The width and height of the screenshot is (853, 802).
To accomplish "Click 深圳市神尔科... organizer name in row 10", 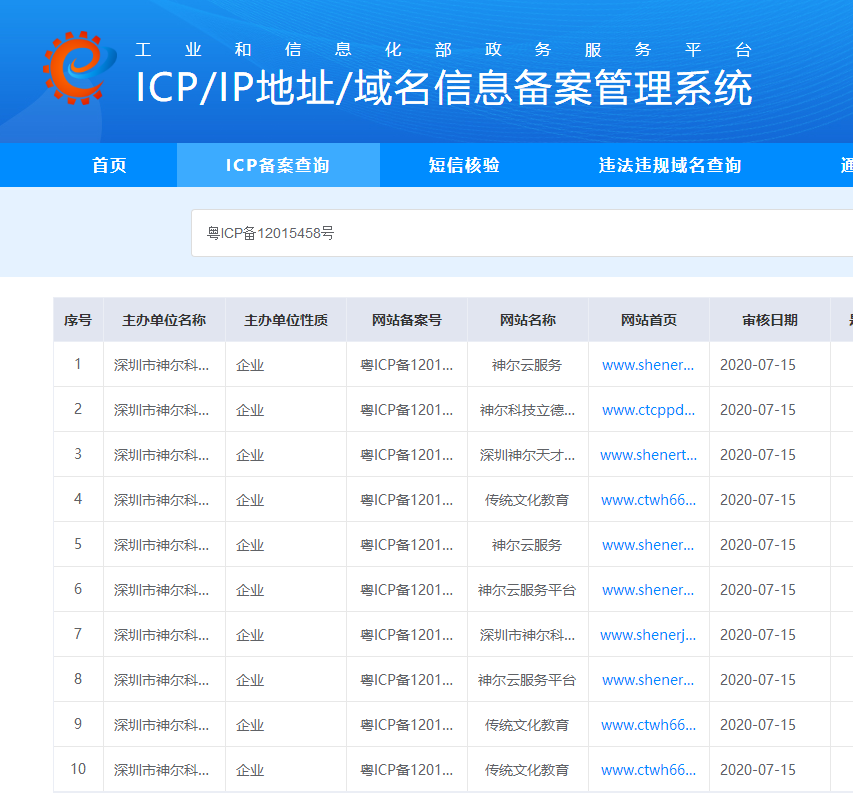I will pyautogui.click(x=162, y=770).
